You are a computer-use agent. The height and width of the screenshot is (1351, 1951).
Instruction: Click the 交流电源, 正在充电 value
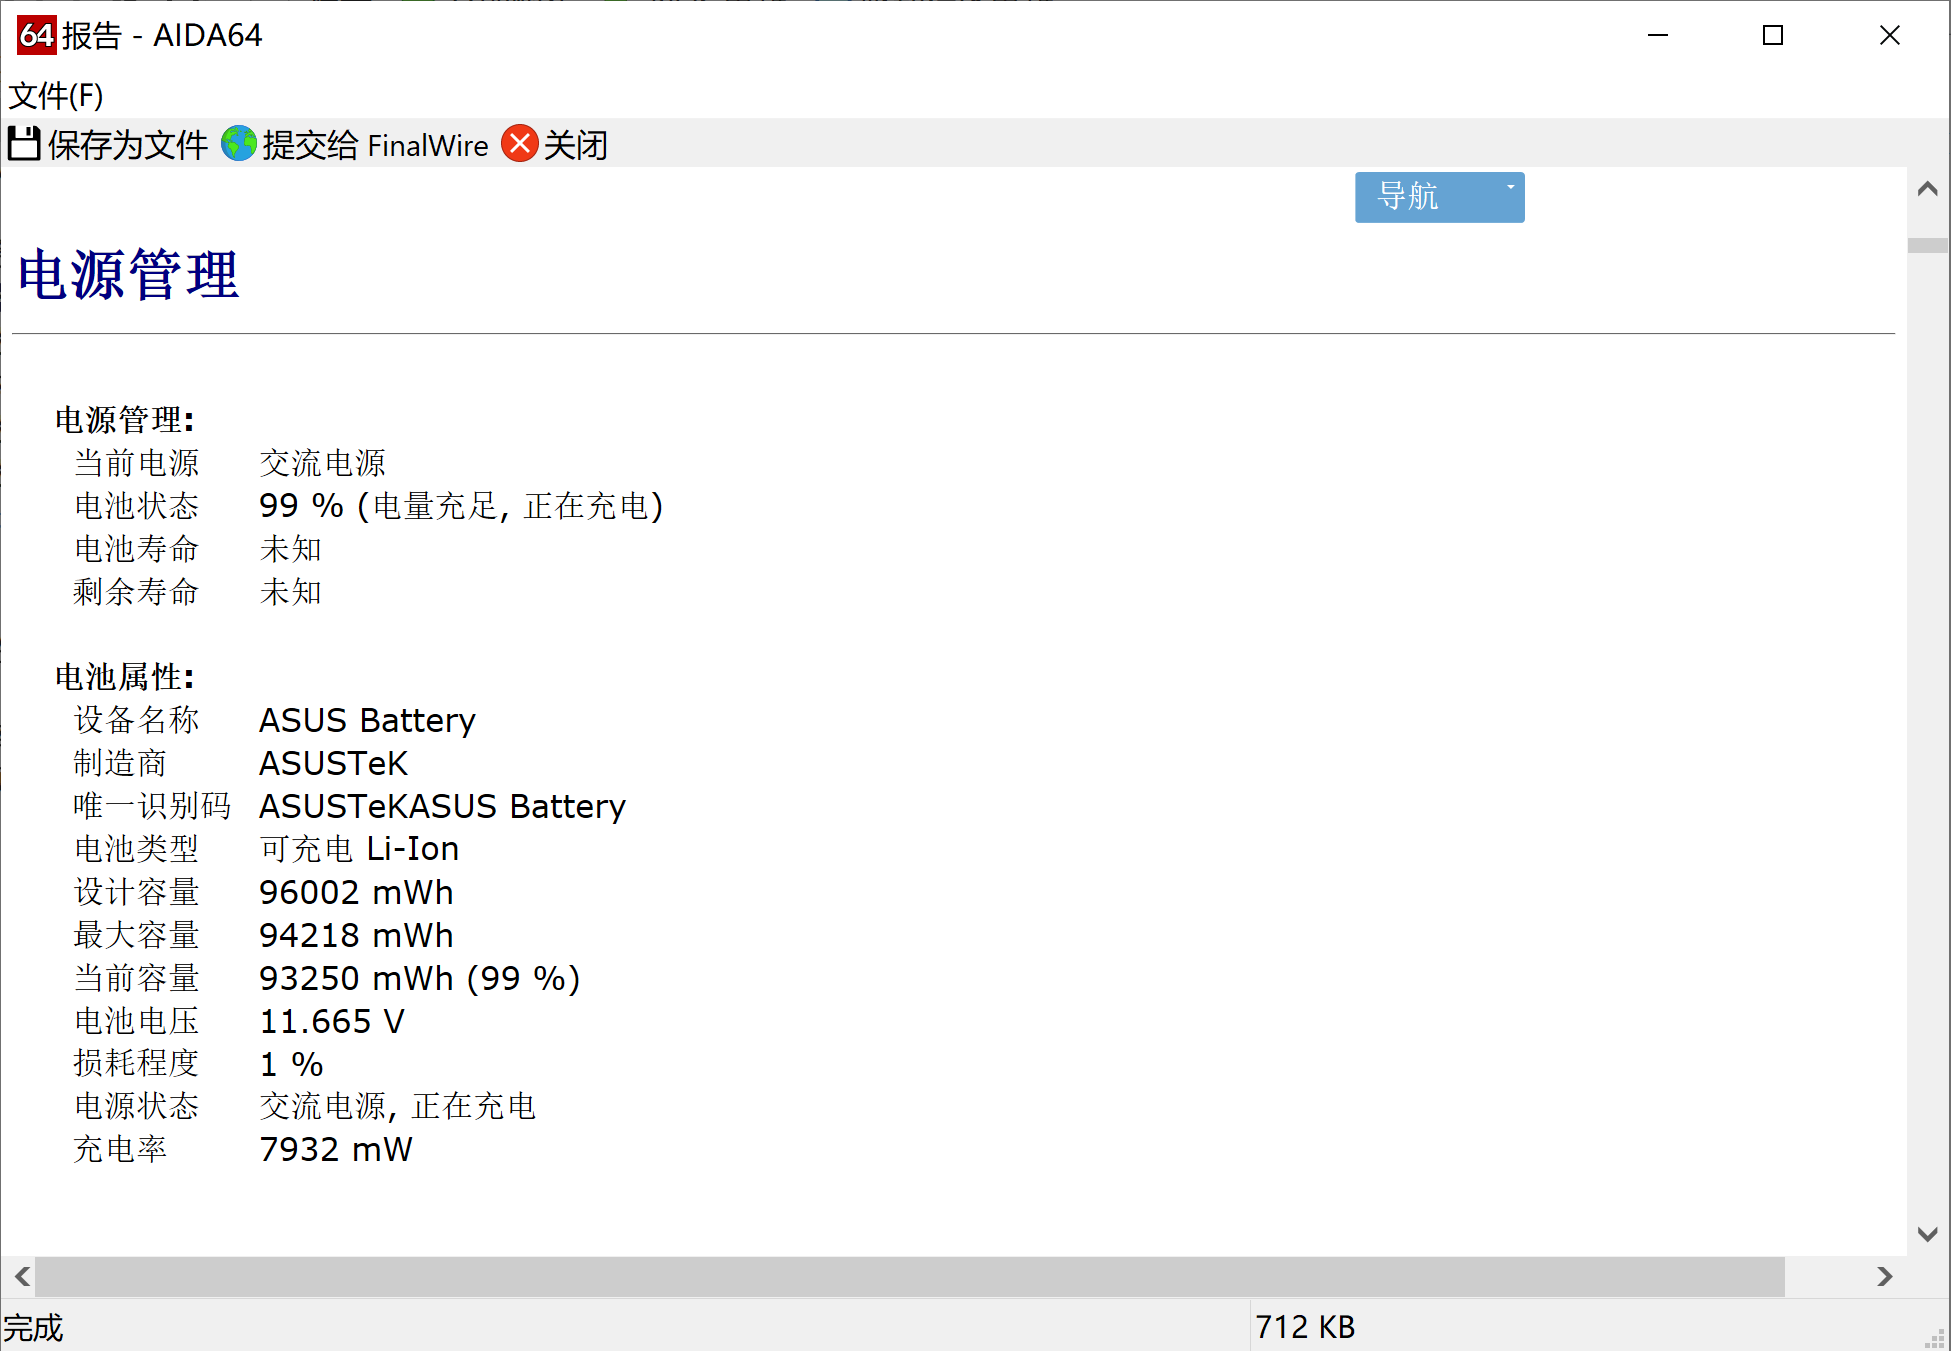click(398, 1106)
